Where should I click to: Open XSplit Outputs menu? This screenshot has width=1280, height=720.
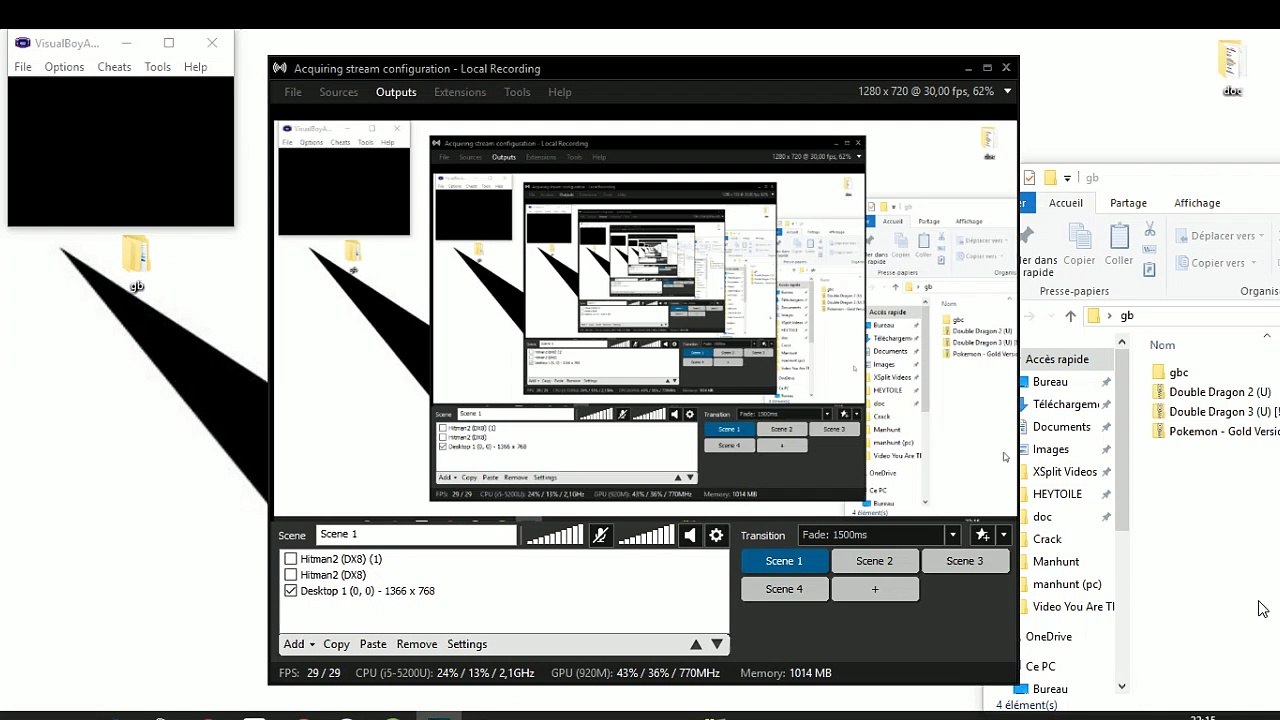(x=396, y=92)
